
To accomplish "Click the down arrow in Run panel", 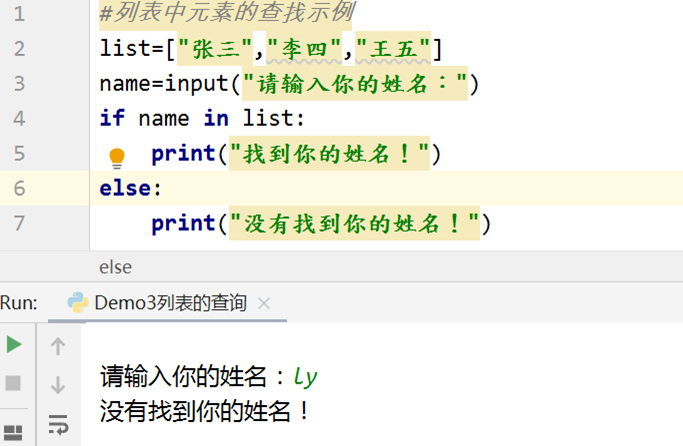I will (x=58, y=385).
